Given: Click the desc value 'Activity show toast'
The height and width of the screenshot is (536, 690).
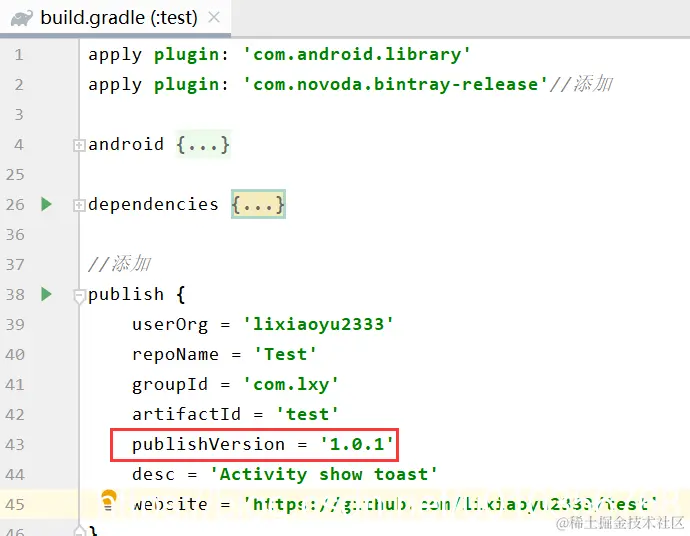Looking at the screenshot, I should pos(324,474).
